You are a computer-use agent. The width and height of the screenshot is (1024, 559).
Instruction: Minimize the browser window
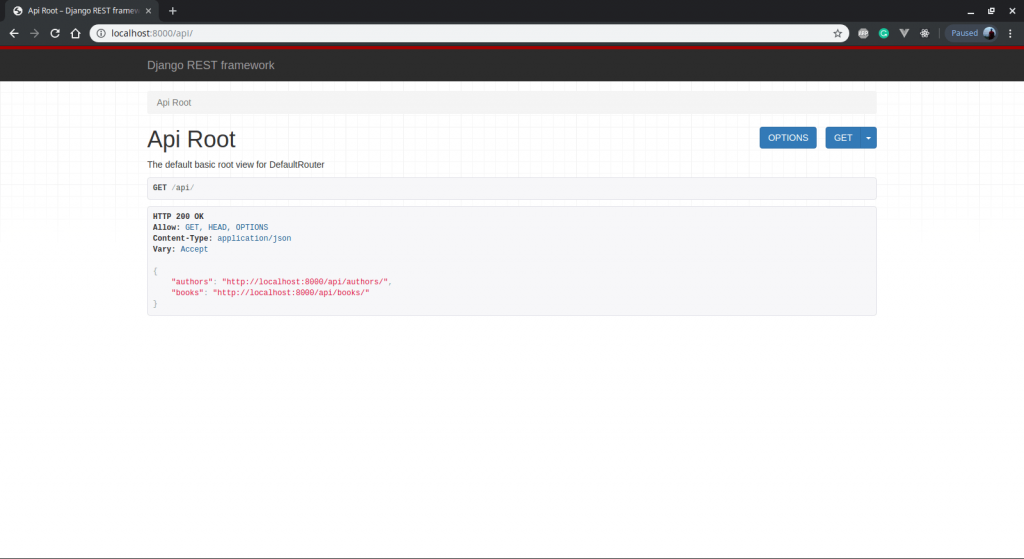coord(970,11)
